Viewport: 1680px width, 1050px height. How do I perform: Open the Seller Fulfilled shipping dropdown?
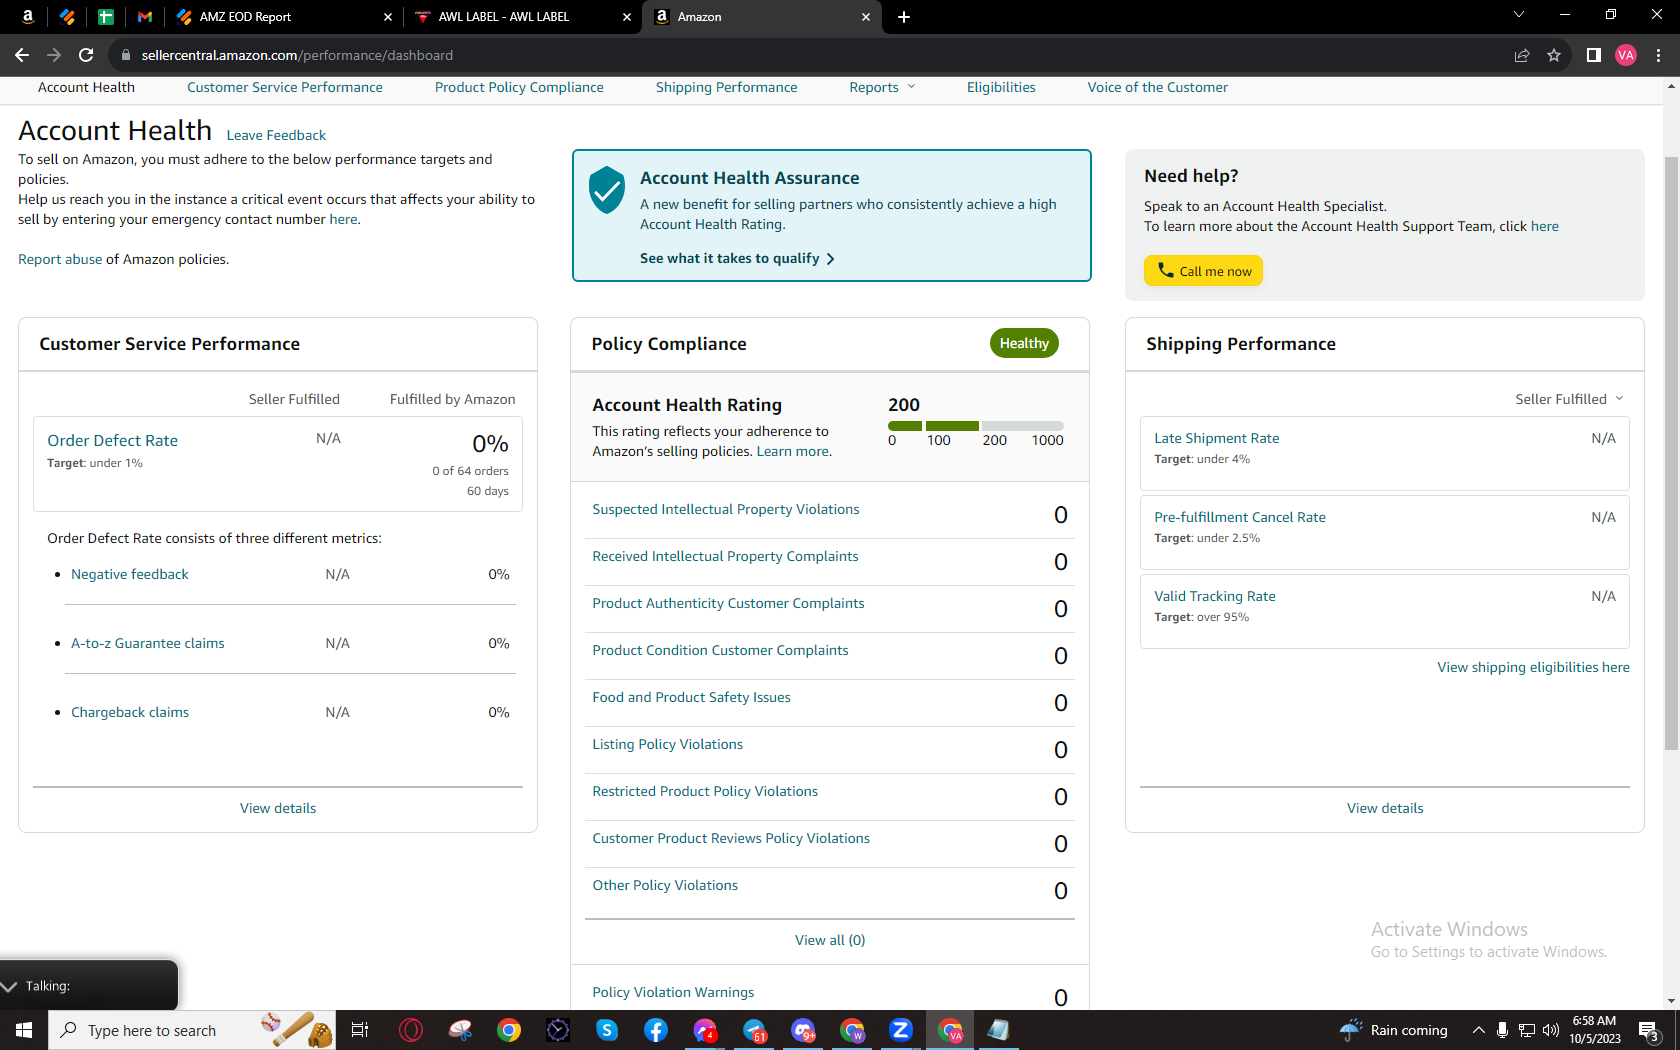tap(1570, 399)
